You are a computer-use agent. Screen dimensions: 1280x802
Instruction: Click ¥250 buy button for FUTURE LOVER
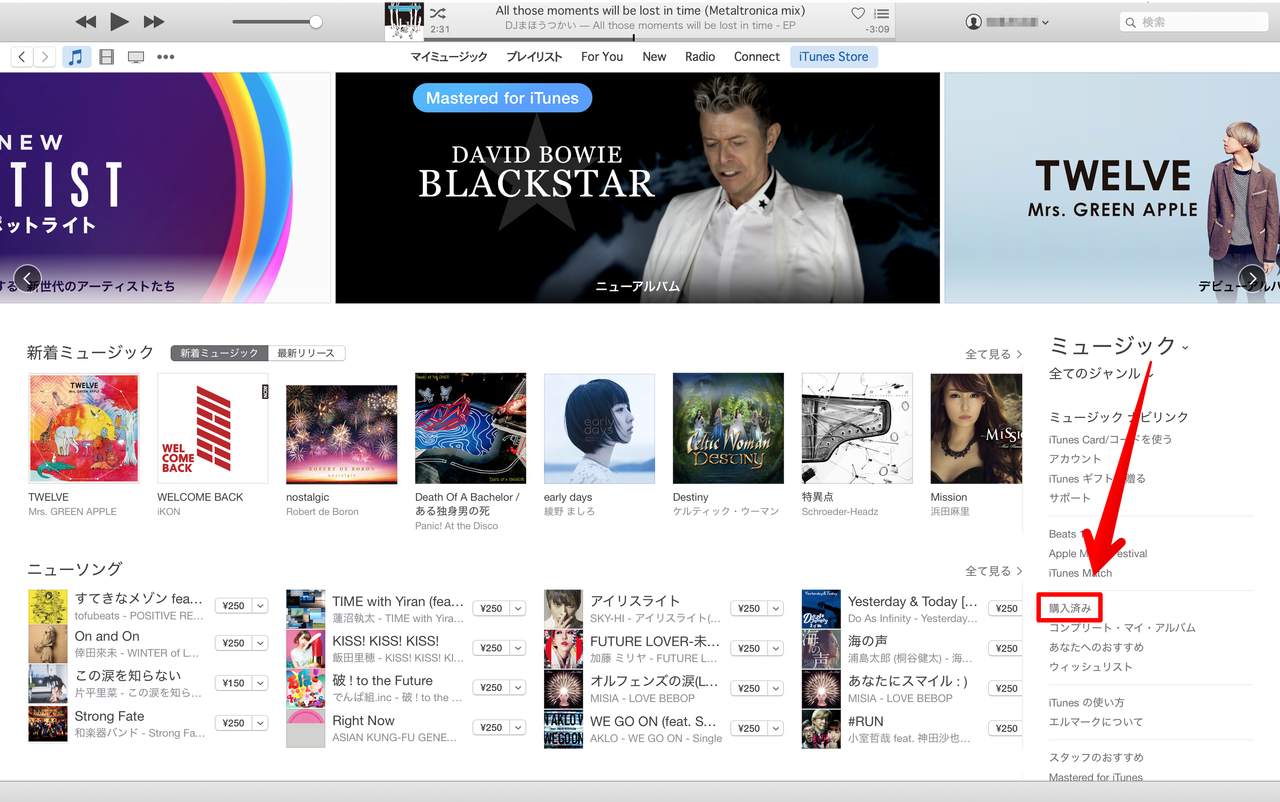click(749, 648)
